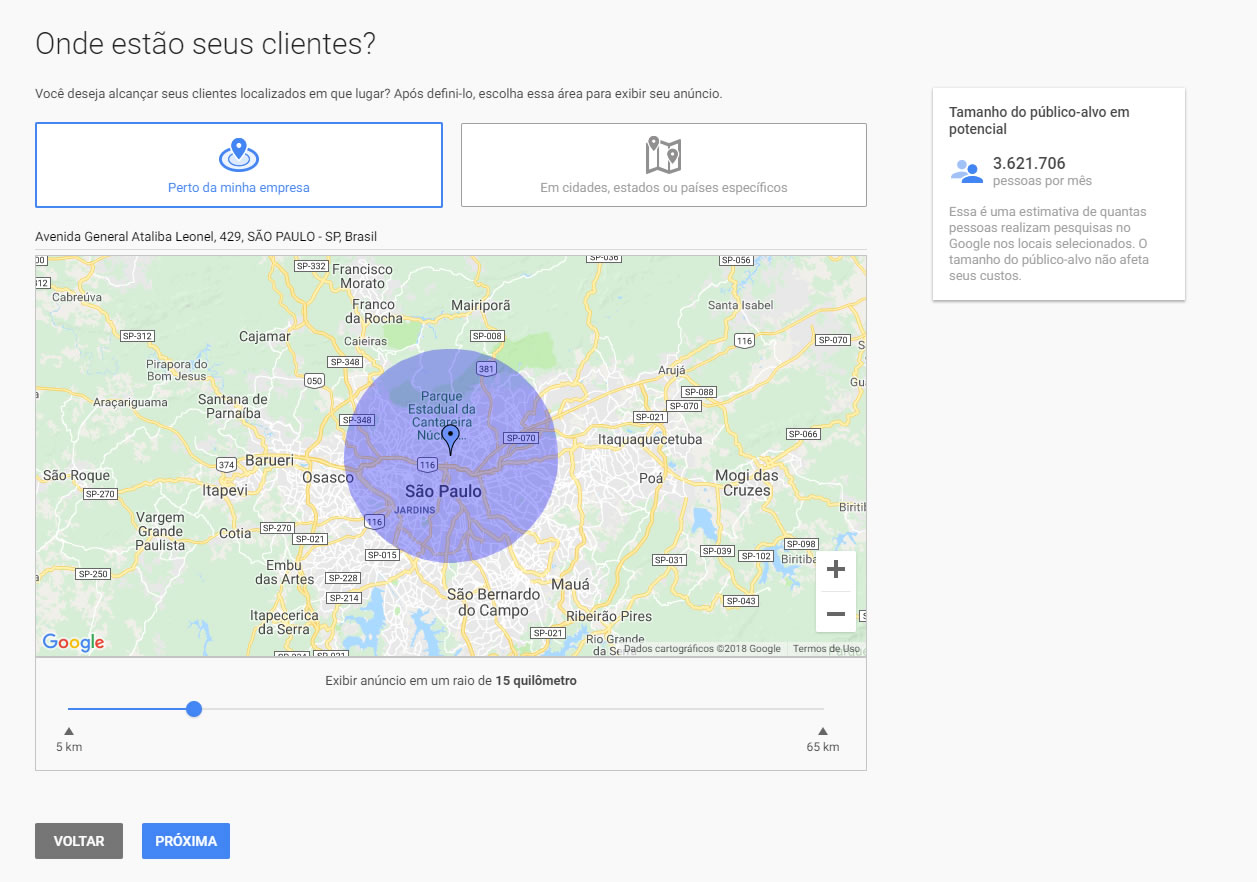
Task: Click "Pirapora do Bom Jesus" label
Action: (176, 370)
